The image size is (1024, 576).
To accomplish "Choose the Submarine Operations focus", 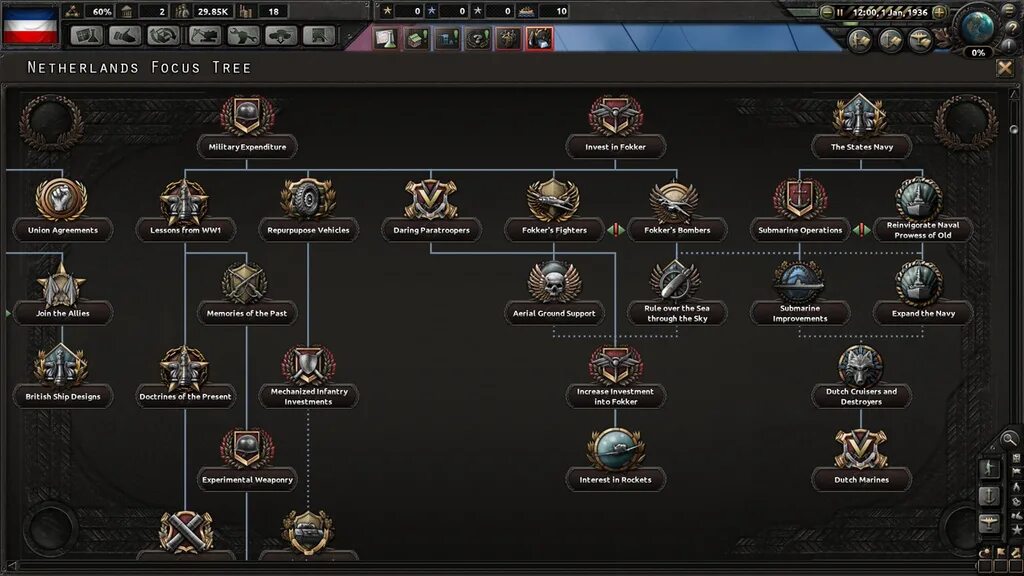I will (799, 210).
